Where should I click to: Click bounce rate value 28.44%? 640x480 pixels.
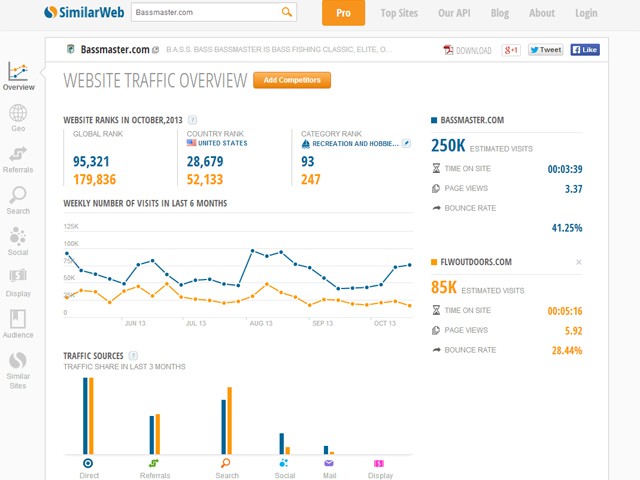point(567,350)
